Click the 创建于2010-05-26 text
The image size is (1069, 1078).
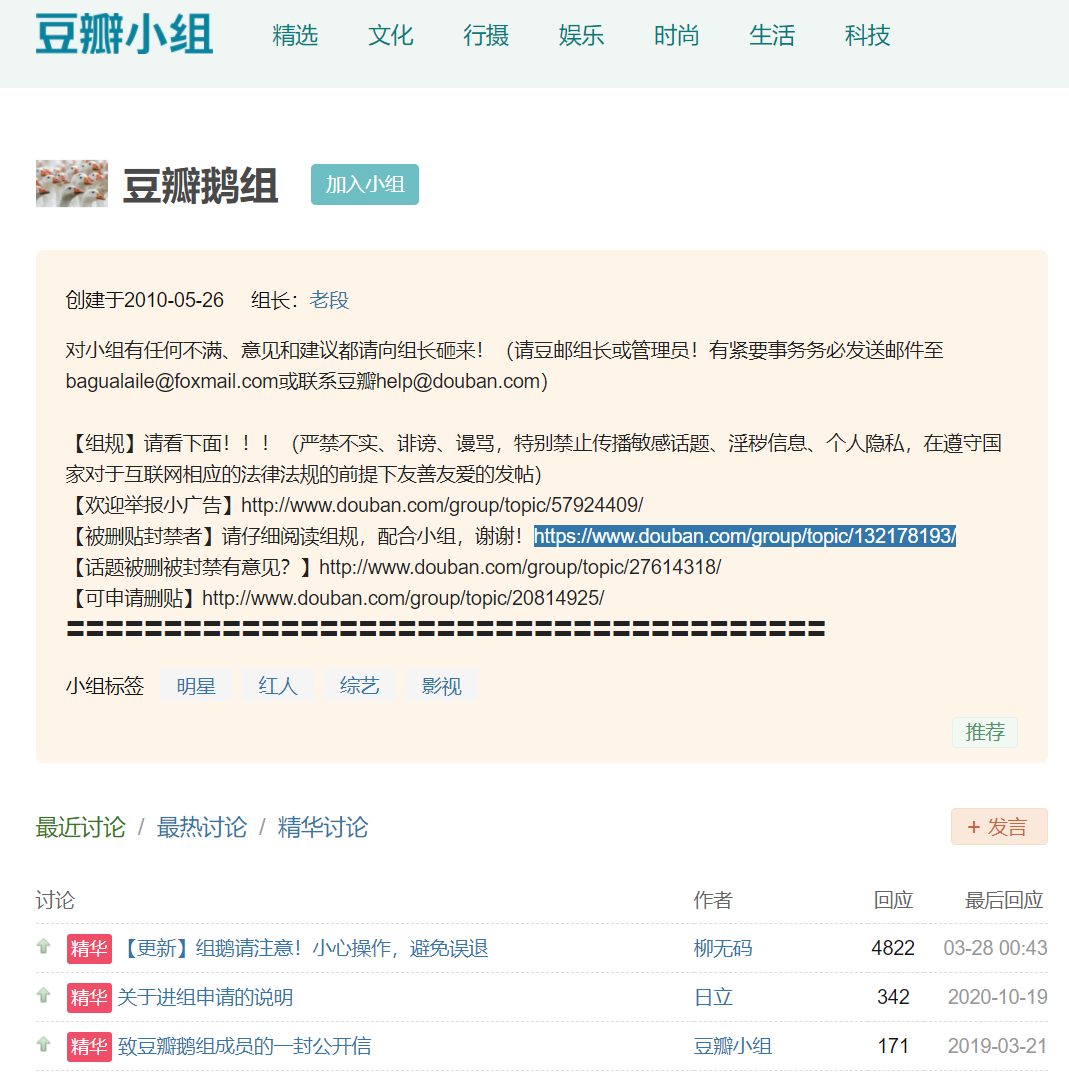144,300
